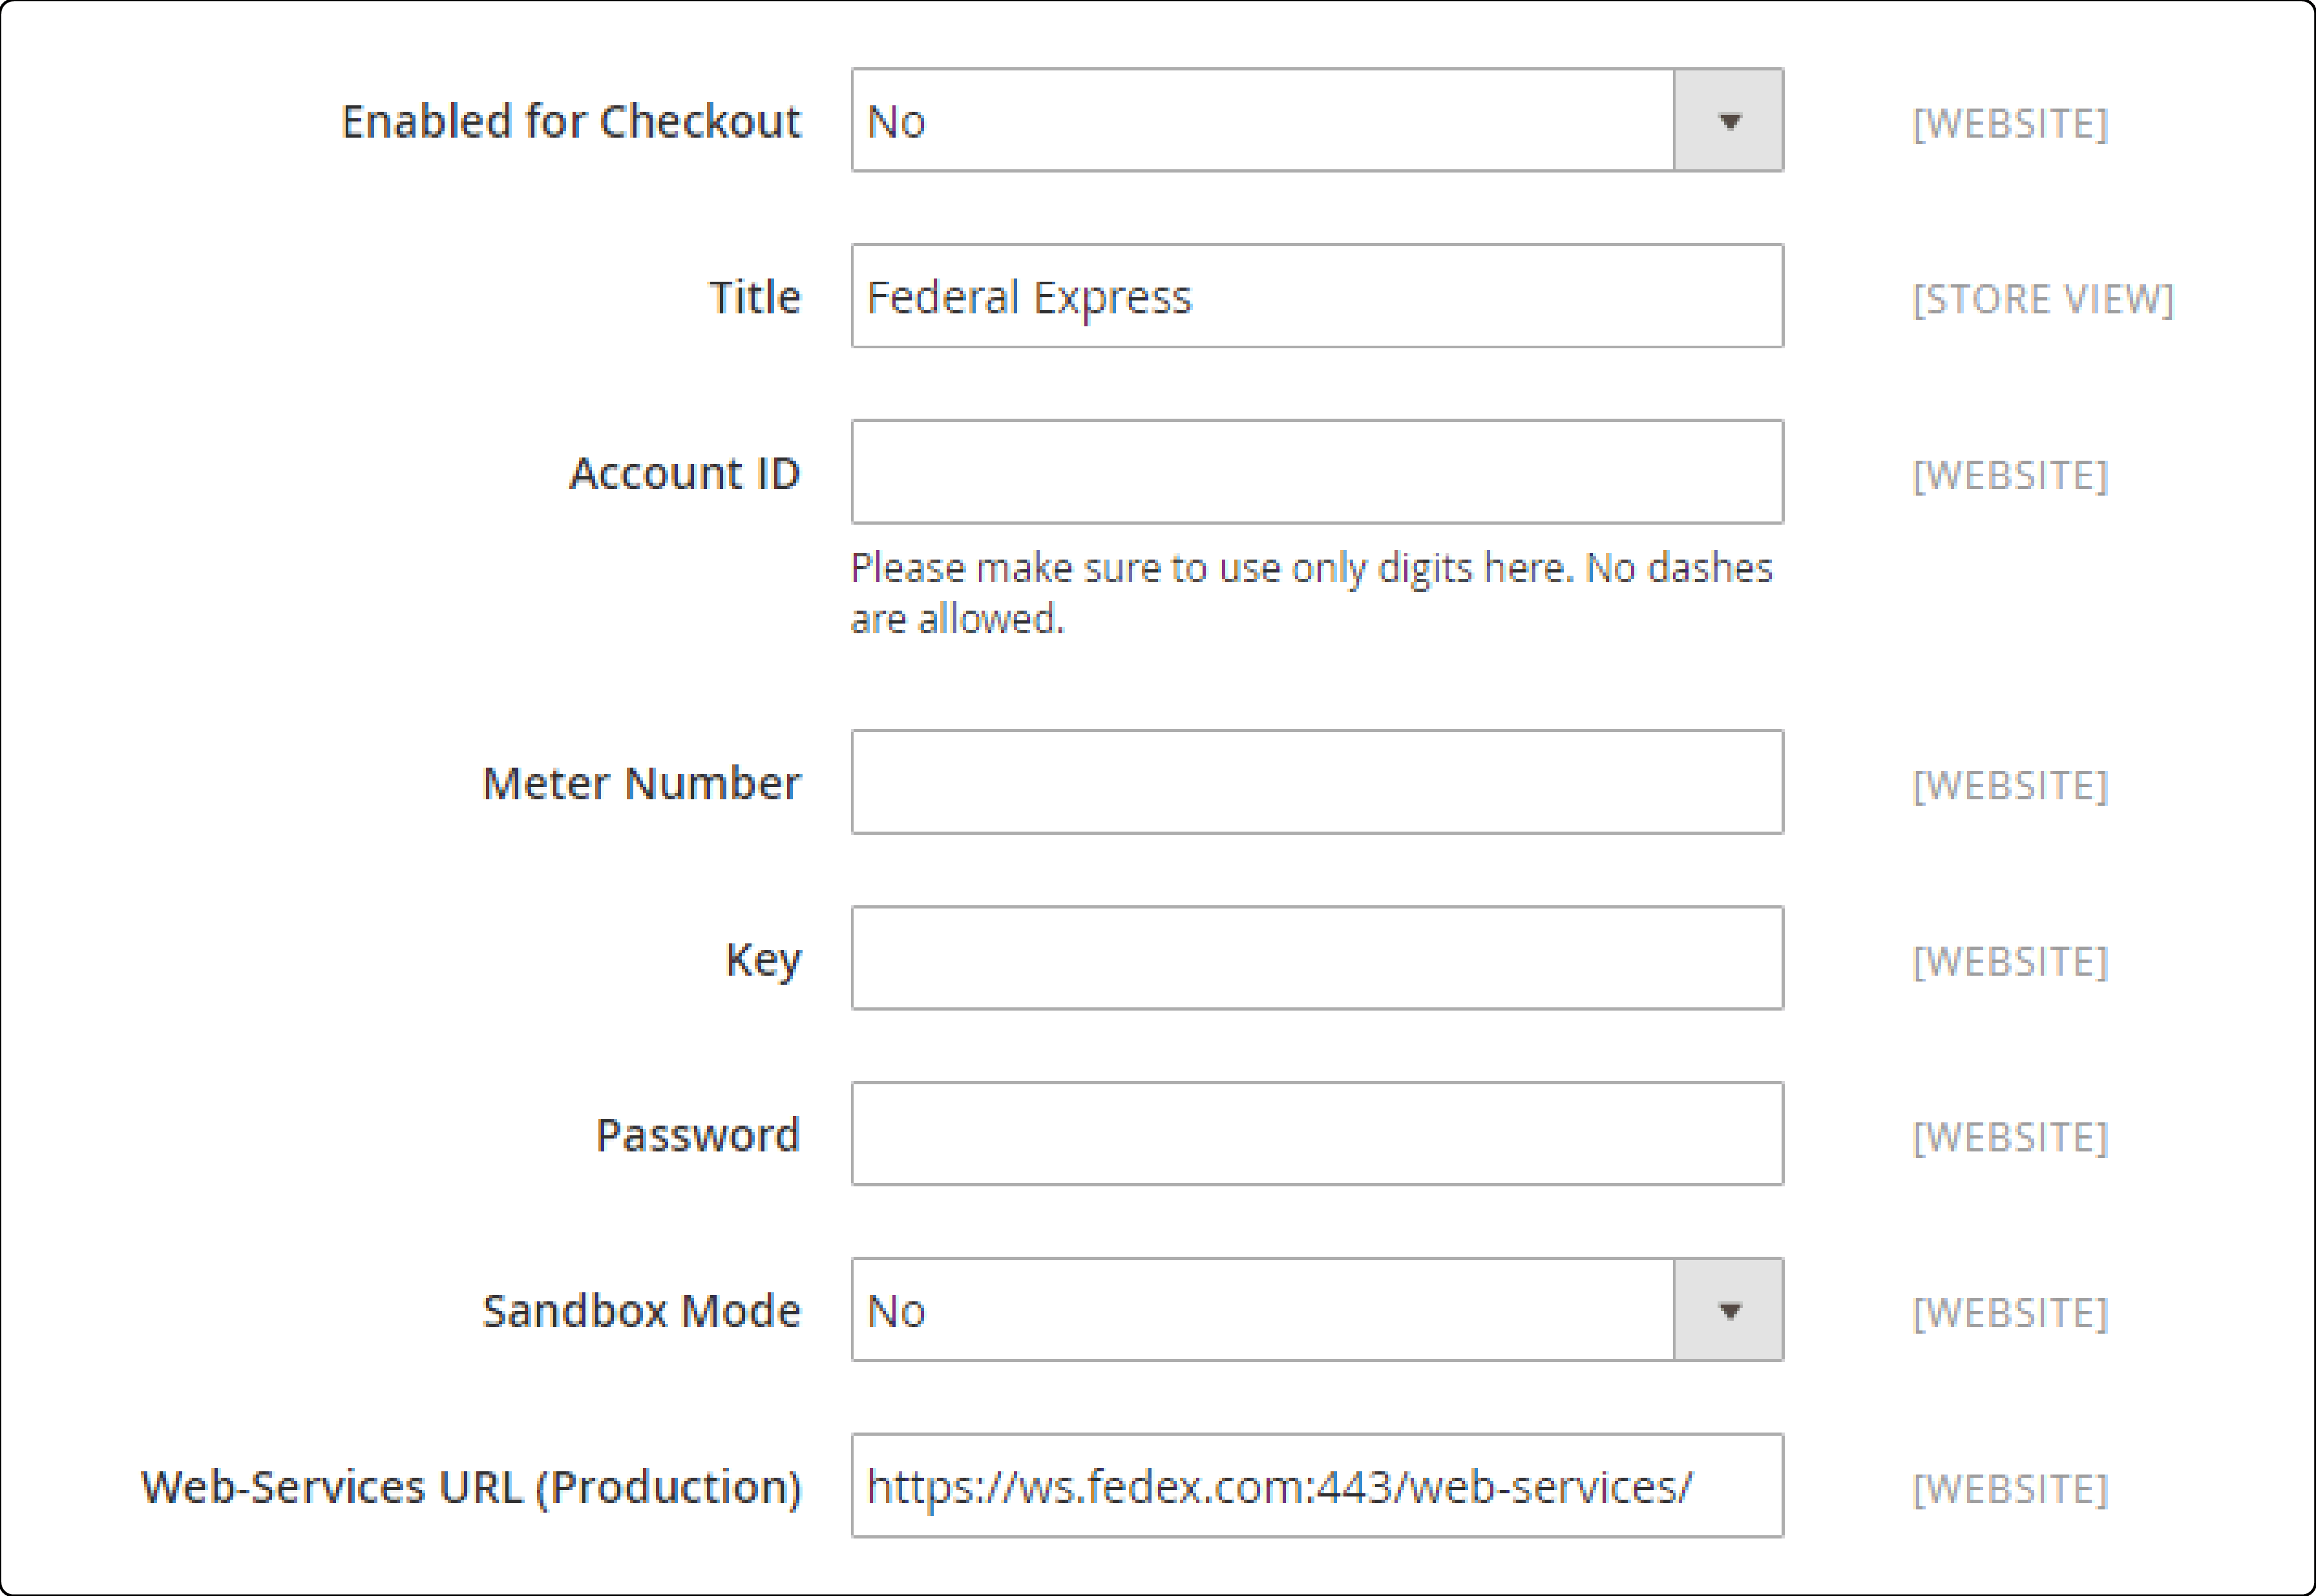Select the Web-Services URL (Production) field
The image size is (2316, 1596).
tap(1317, 1485)
